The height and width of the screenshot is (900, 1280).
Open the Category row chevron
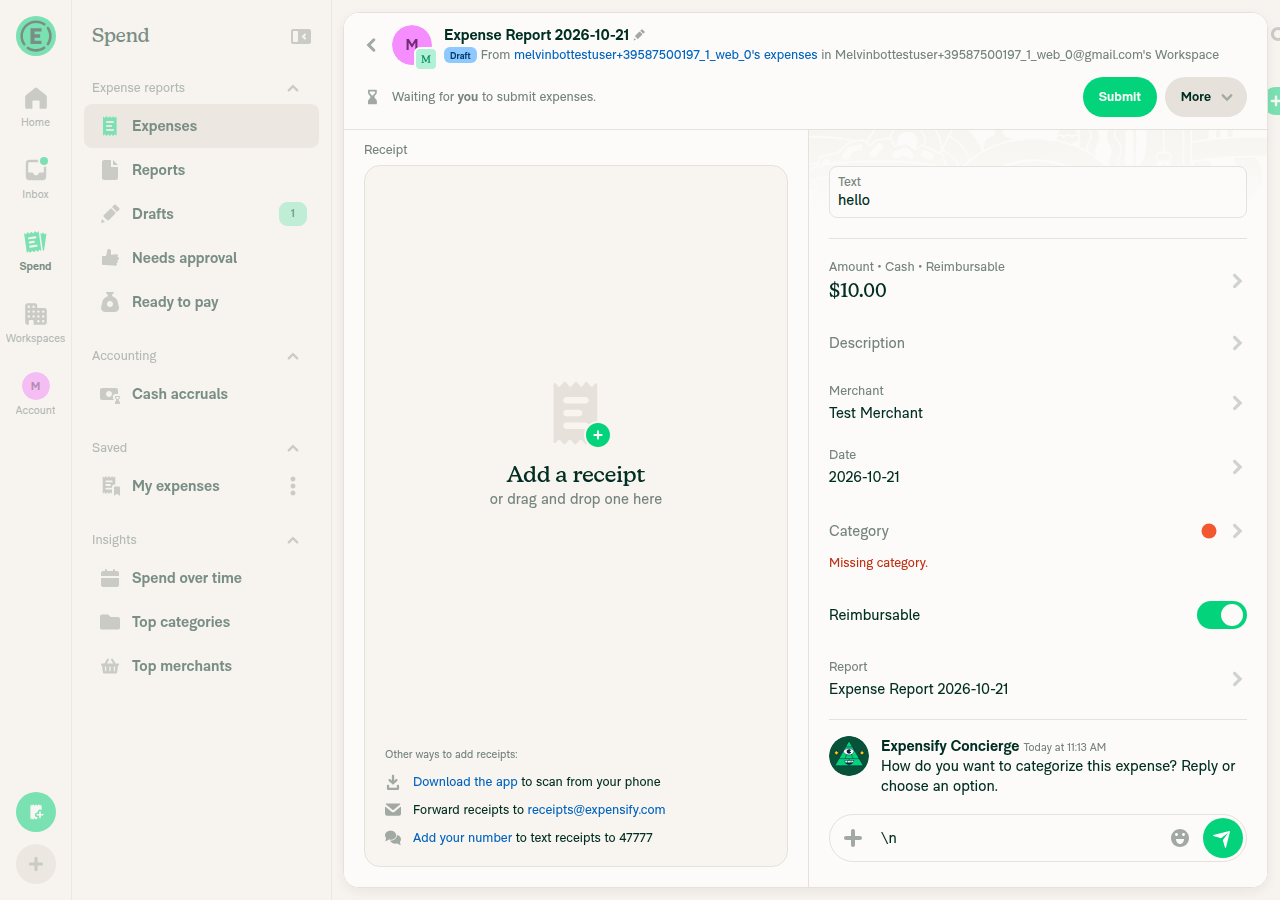tap(1237, 531)
